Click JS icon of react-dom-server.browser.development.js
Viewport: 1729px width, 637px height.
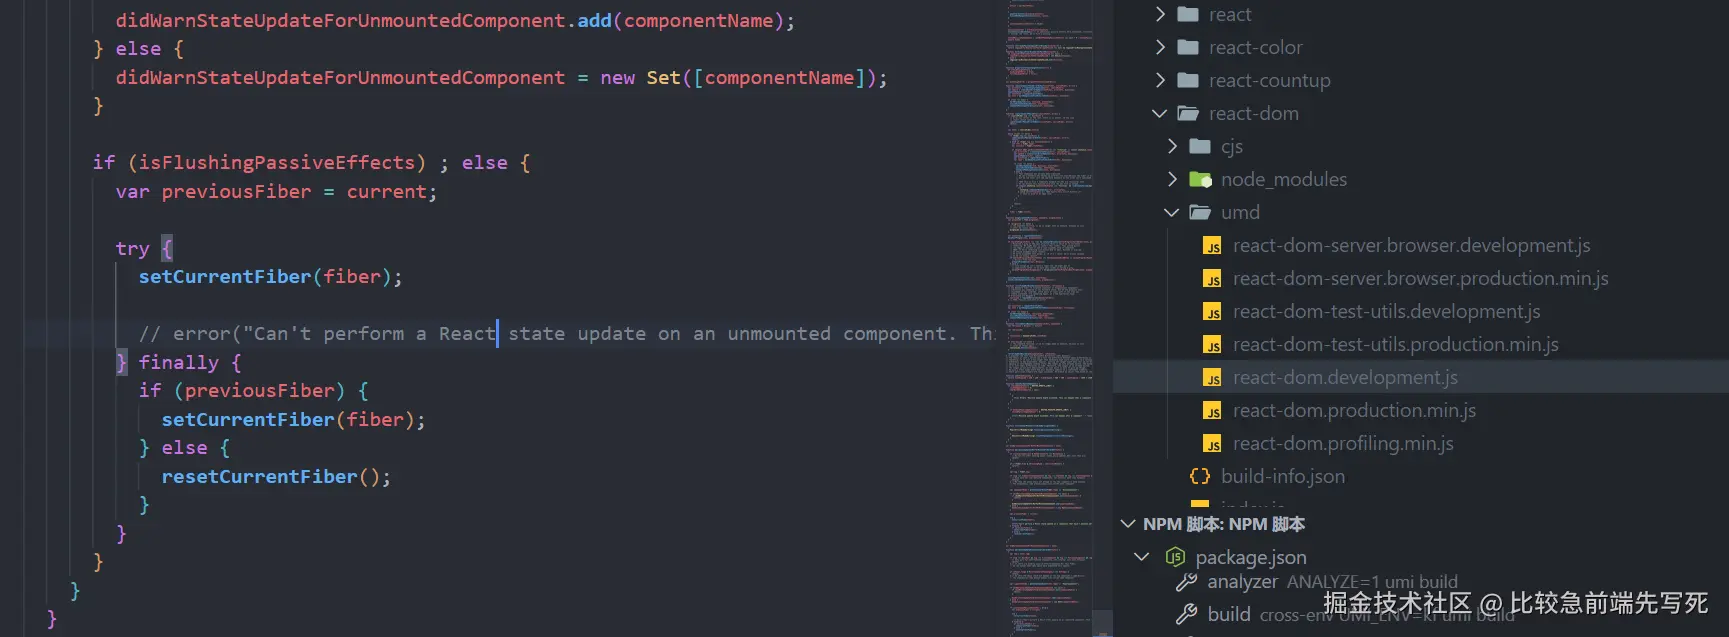point(1212,246)
